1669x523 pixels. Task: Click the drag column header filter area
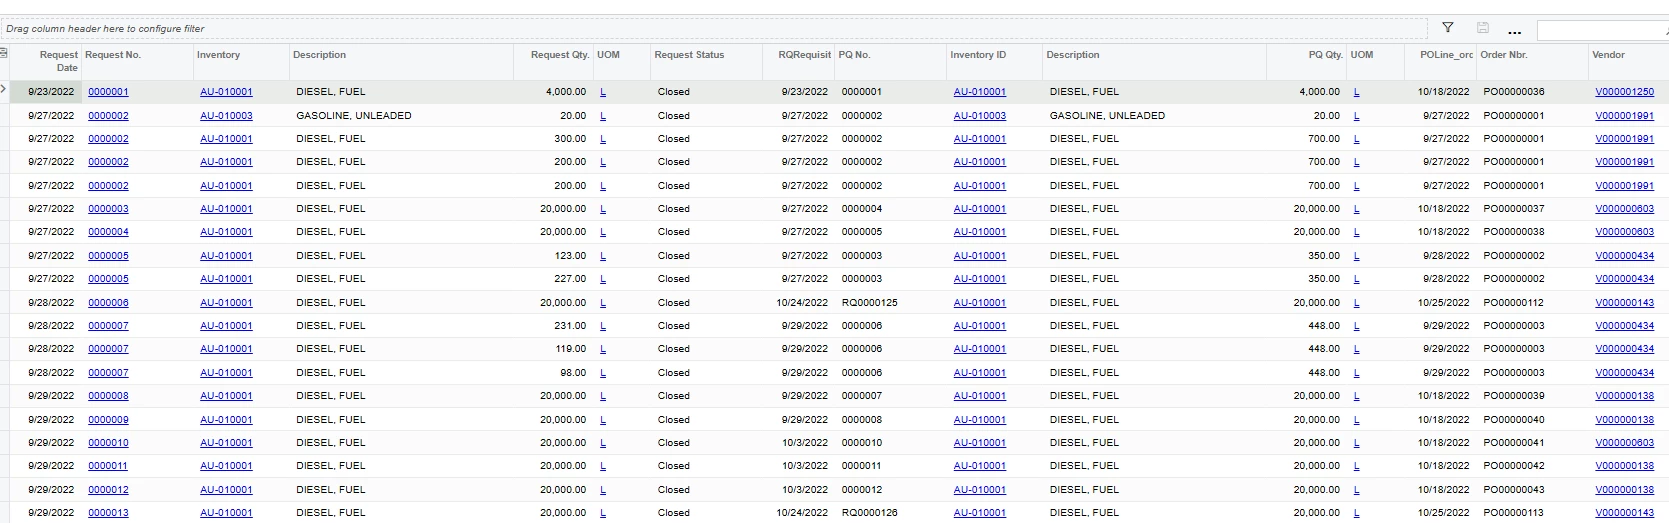[714, 29]
